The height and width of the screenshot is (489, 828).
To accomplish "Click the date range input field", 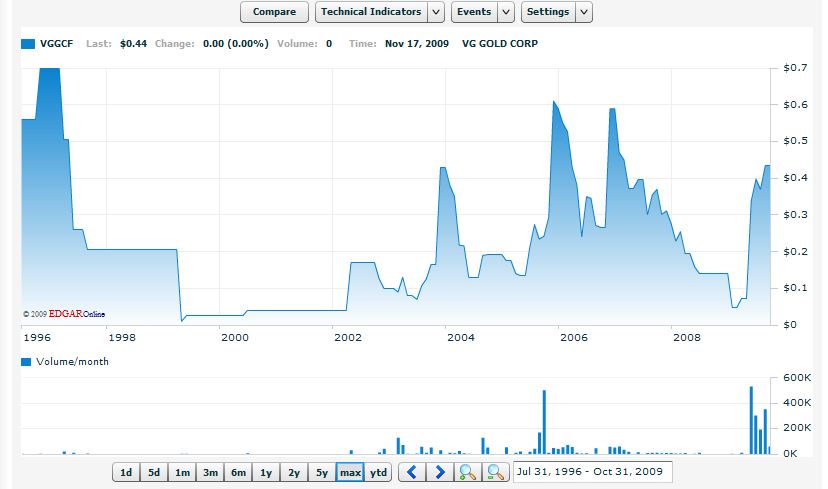I will point(592,472).
